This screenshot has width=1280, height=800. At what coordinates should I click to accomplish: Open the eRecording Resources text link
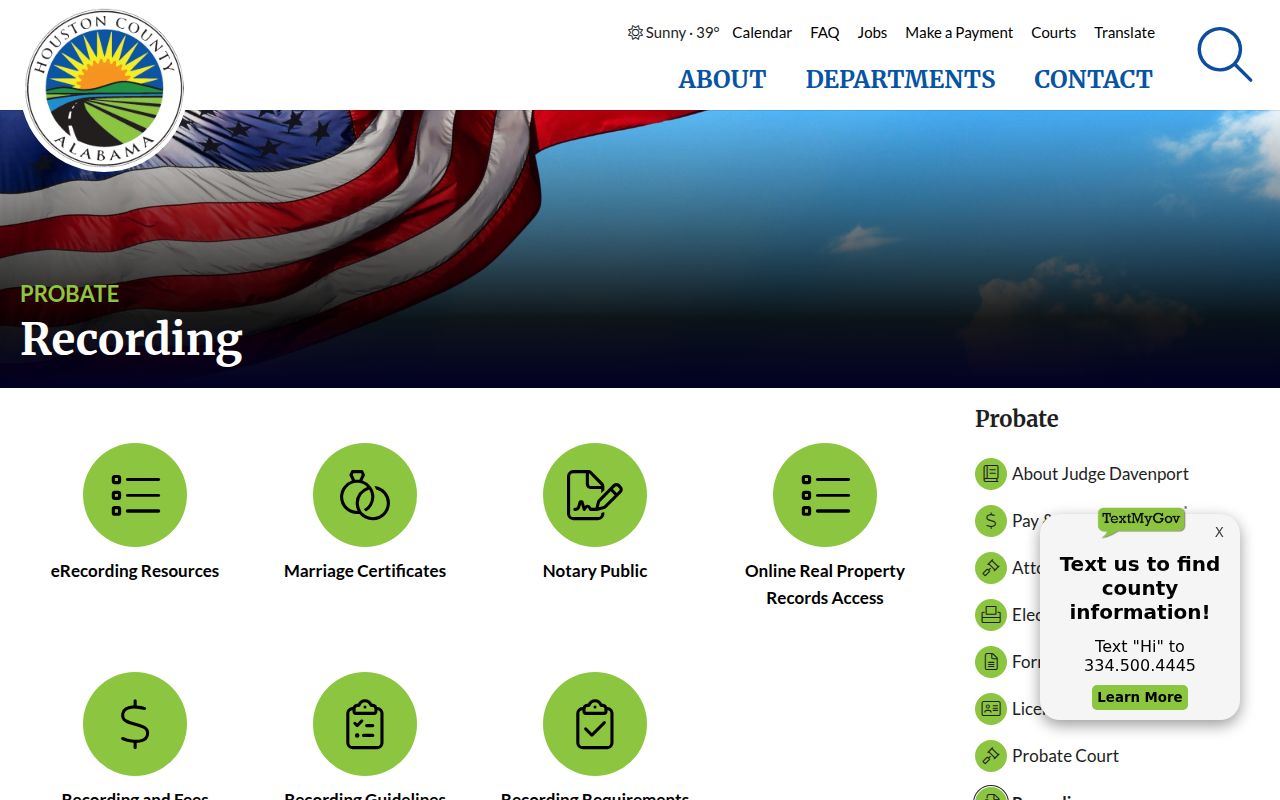pyautogui.click(x=135, y=571)
